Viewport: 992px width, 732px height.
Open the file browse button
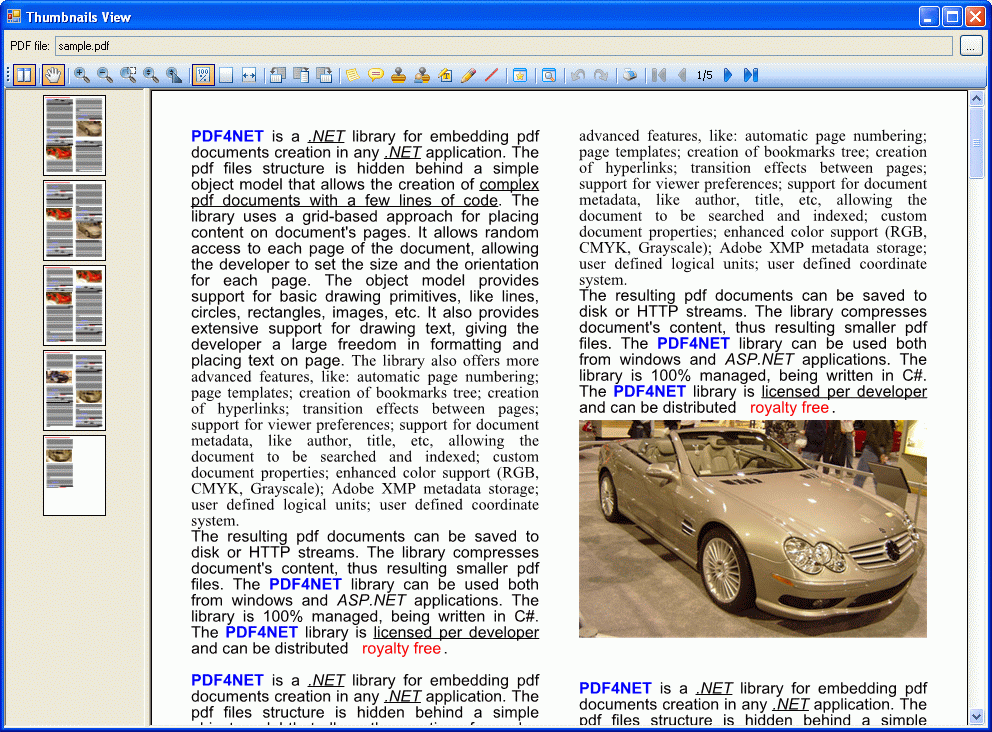[971, 46]
